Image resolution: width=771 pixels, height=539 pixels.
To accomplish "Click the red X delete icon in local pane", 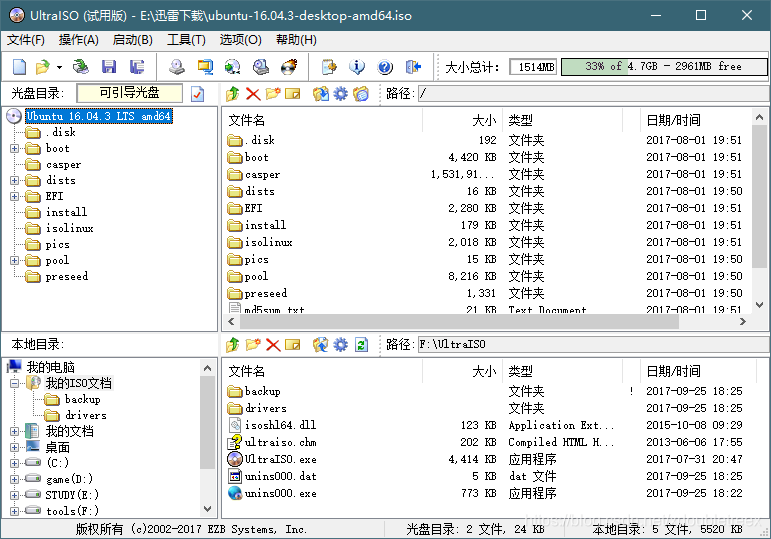I will 273,345.
